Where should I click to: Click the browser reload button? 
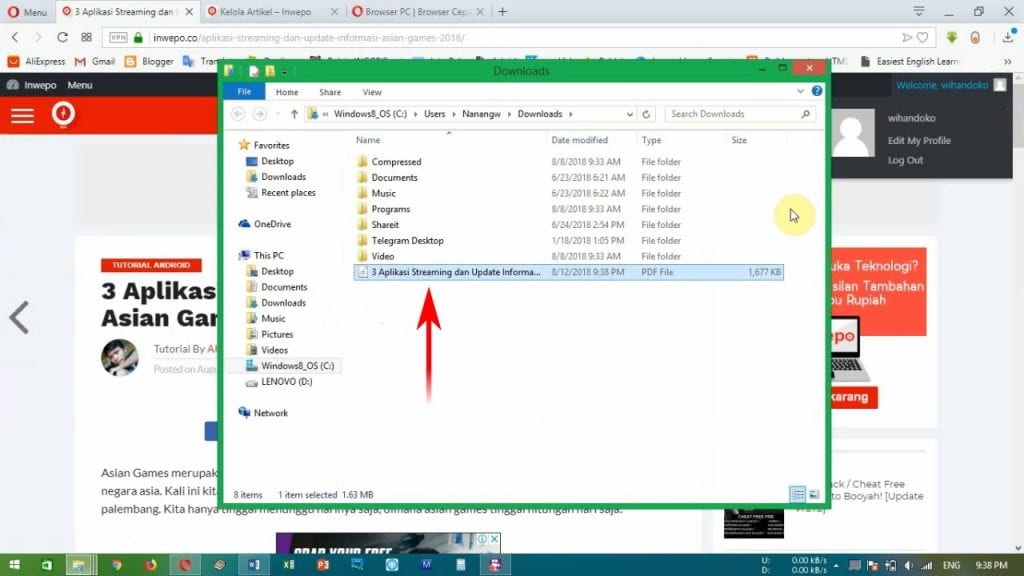62,37
